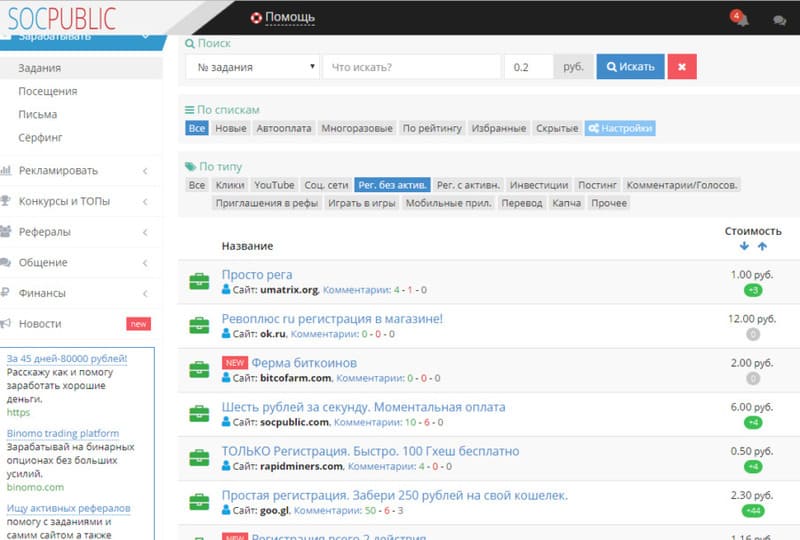Open Посещения in the sidebar menu
The width and height of the screenshot is (800, 540).
[47, 91]
